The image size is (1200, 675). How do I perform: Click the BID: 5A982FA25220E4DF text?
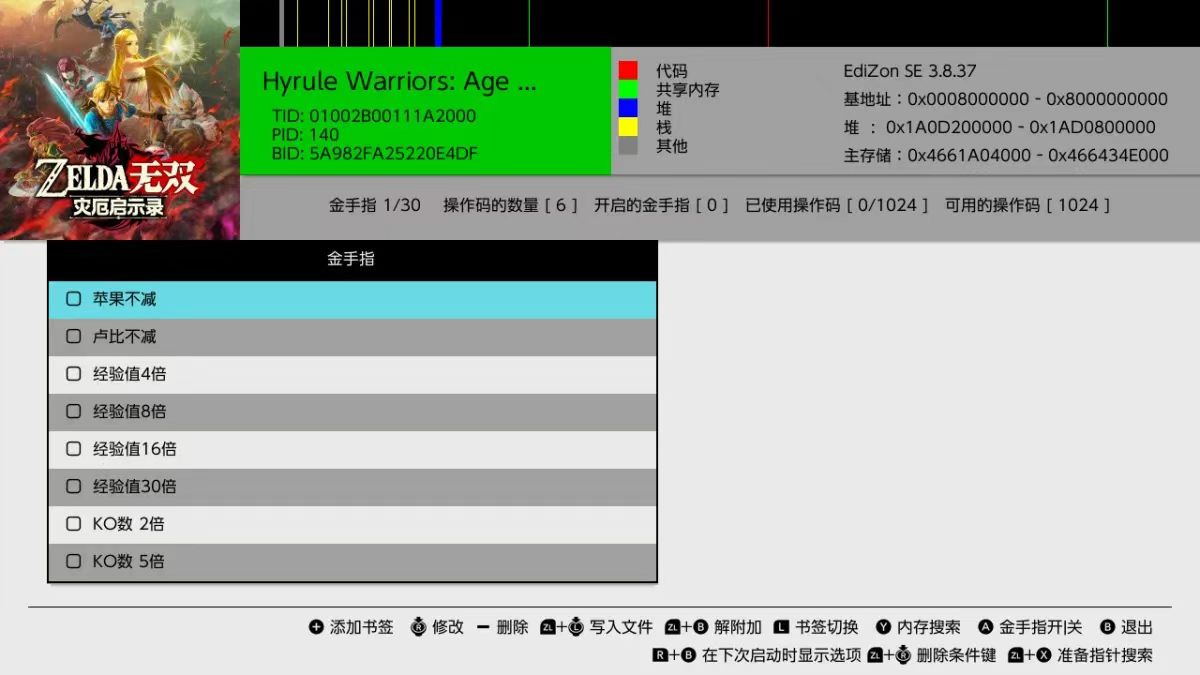coord(375,154)
